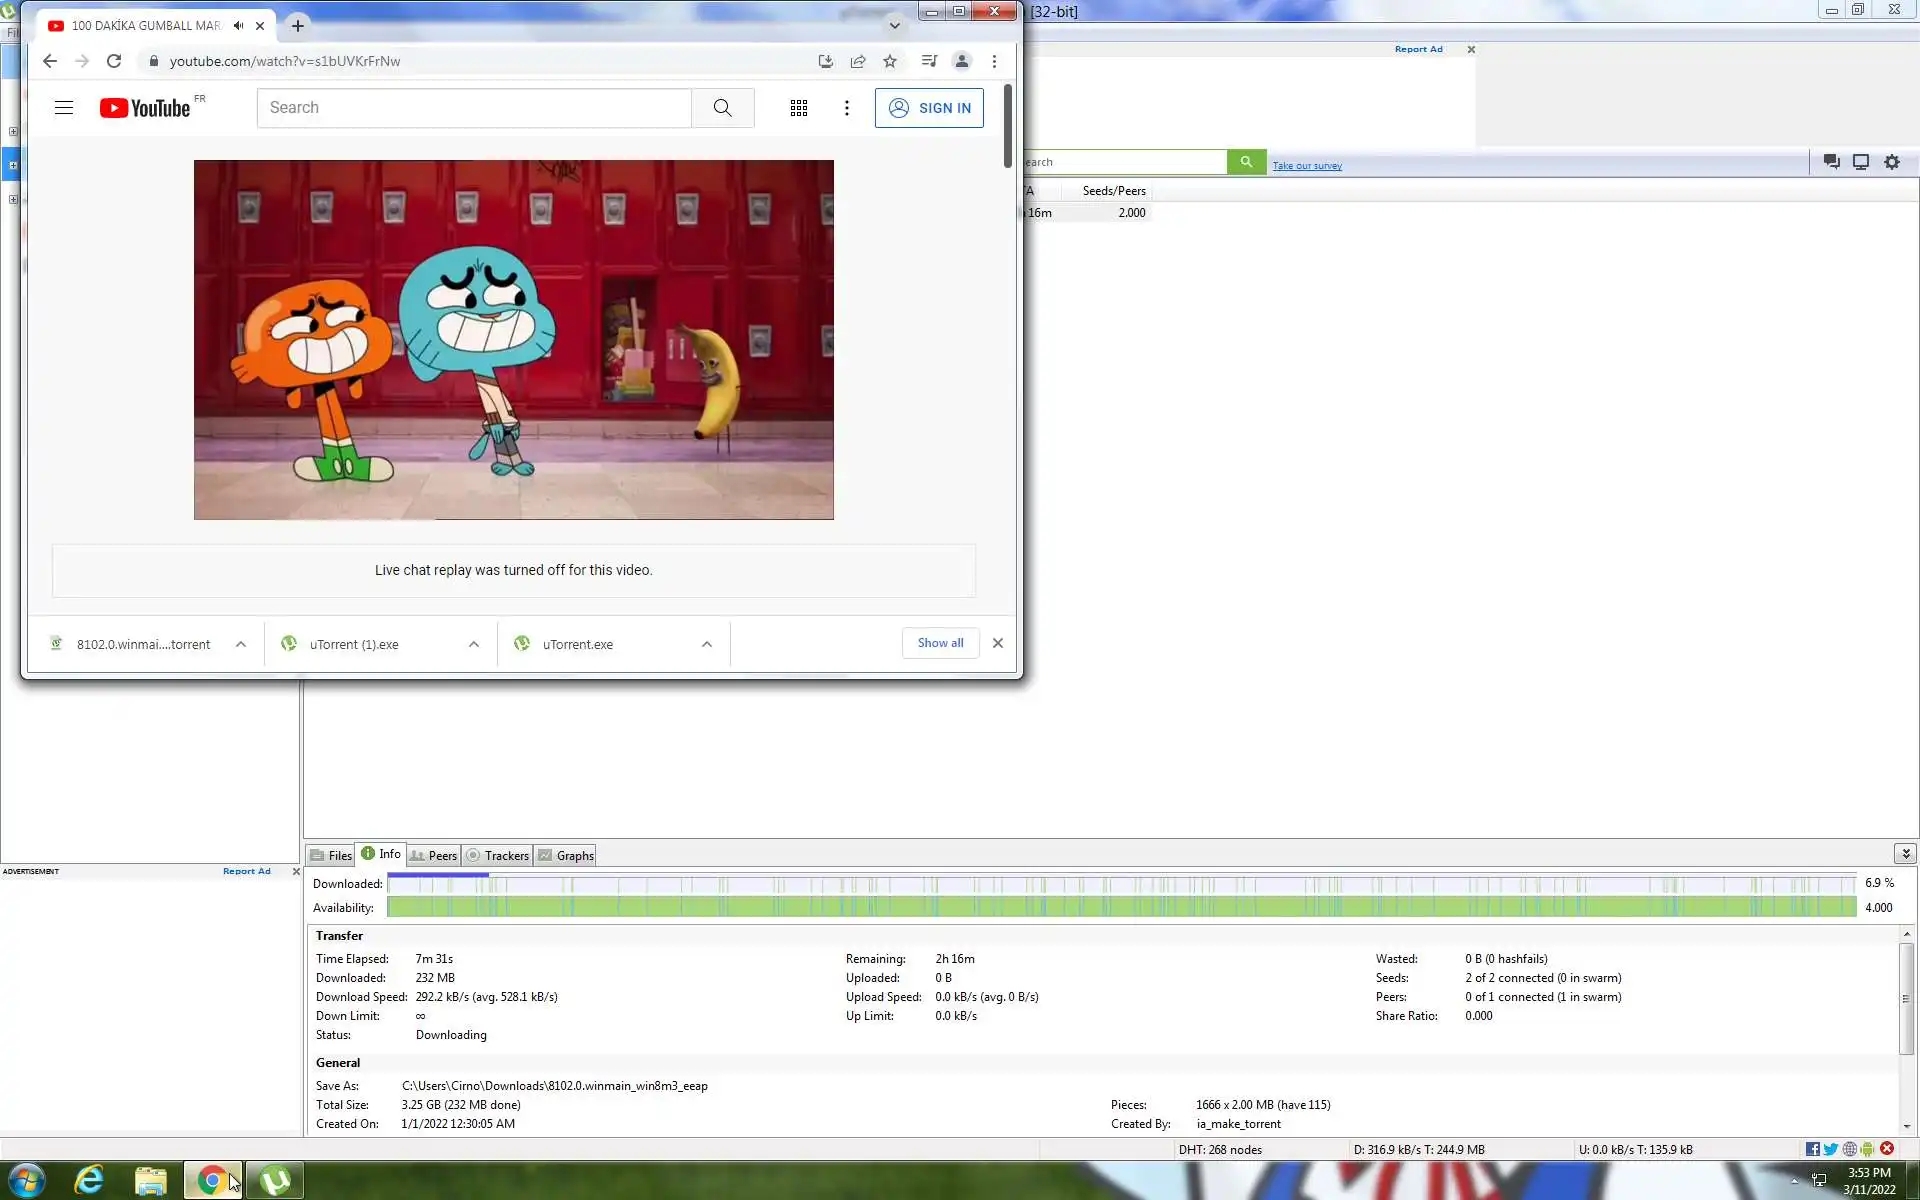Click the YouTube search magnifier button
The image size is (1920, 1200).
click(722, 108)
